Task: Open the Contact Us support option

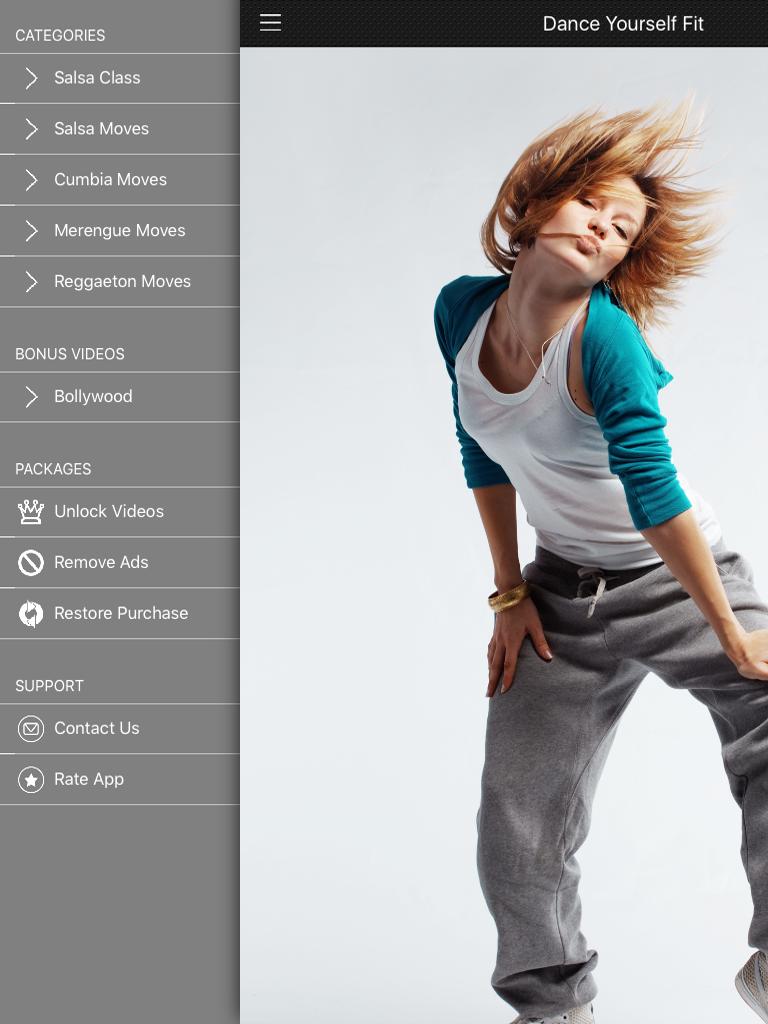Action: [x=120, y=729]
